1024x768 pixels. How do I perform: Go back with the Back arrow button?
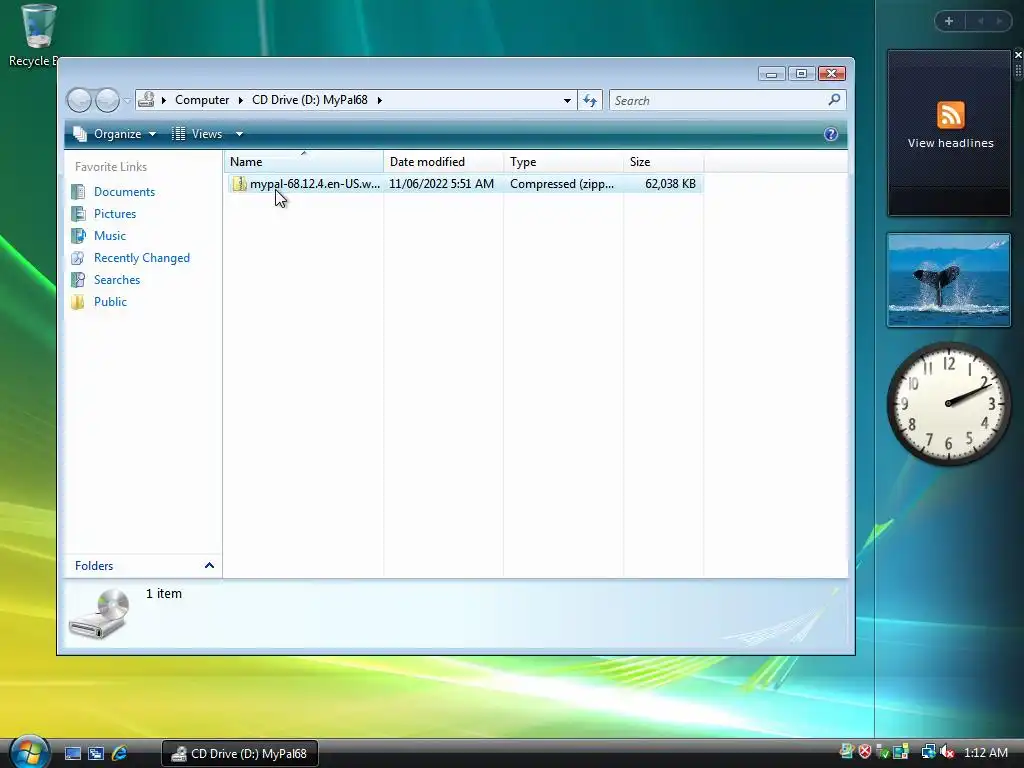click(x=80, y=100)
